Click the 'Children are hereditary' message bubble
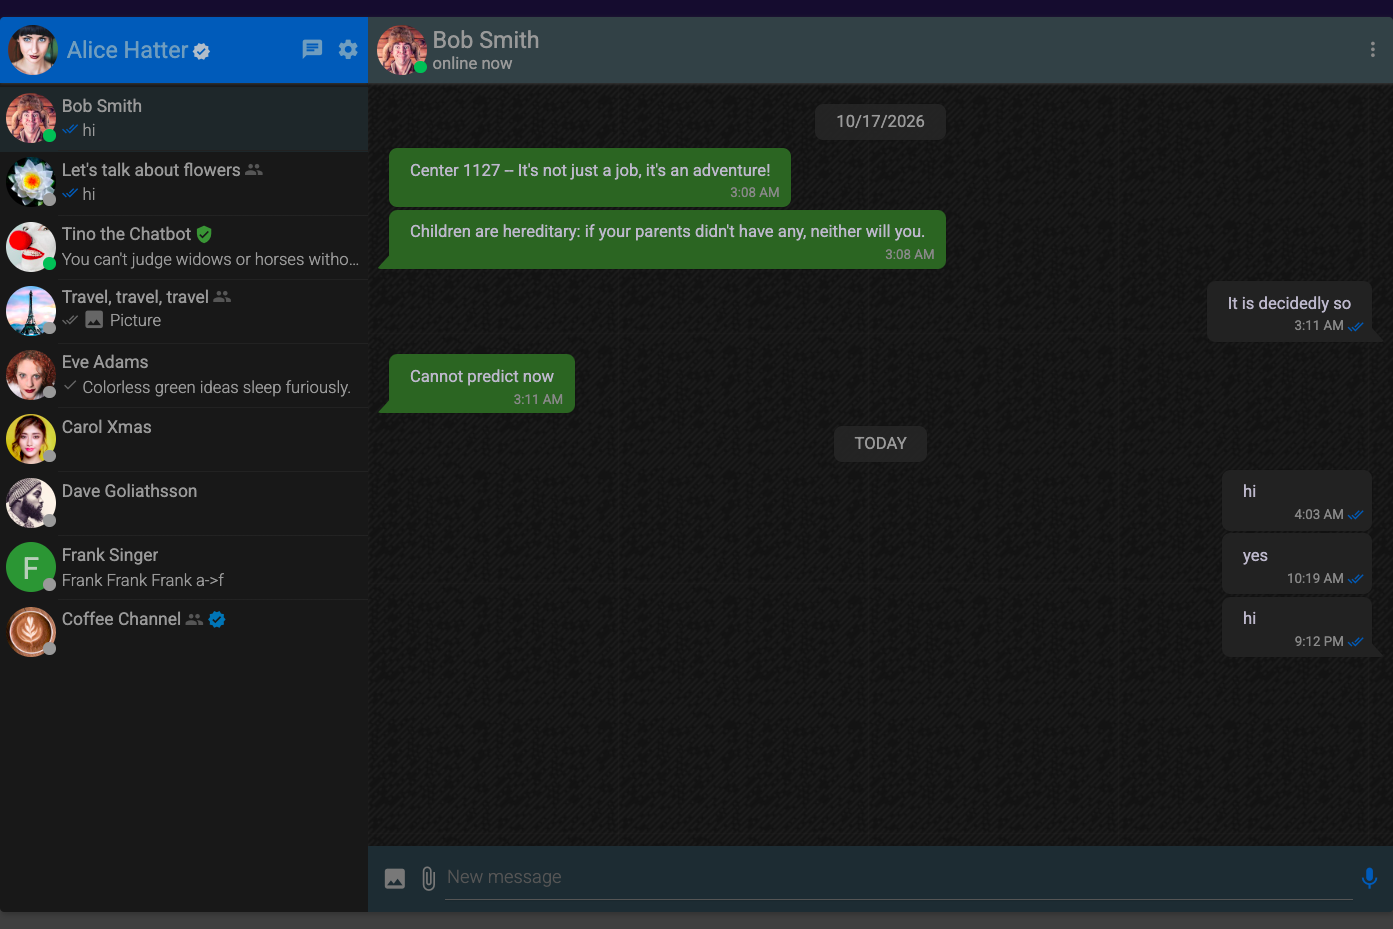Viewport: 1393px width, 929px height. pos(667,239)
